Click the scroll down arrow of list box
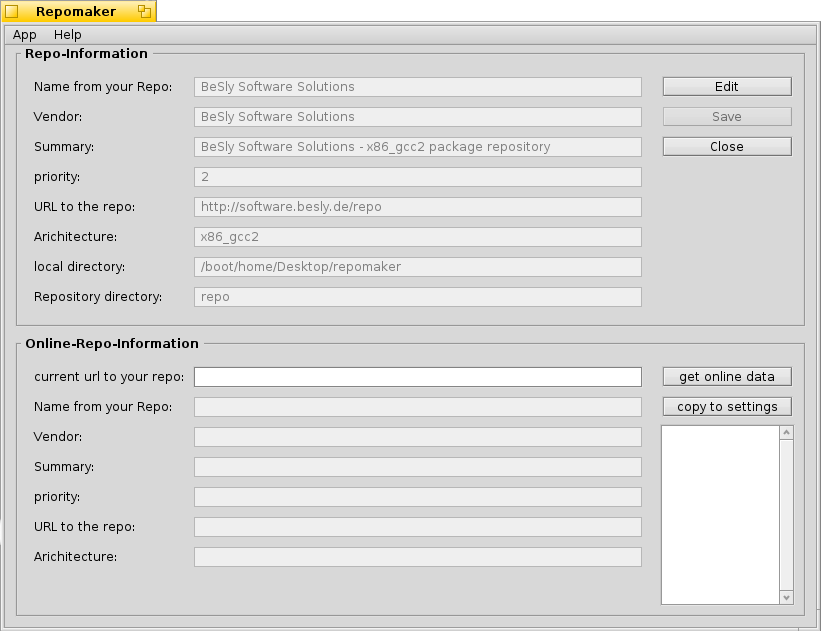821x631 pixels. tap(786, 597)
